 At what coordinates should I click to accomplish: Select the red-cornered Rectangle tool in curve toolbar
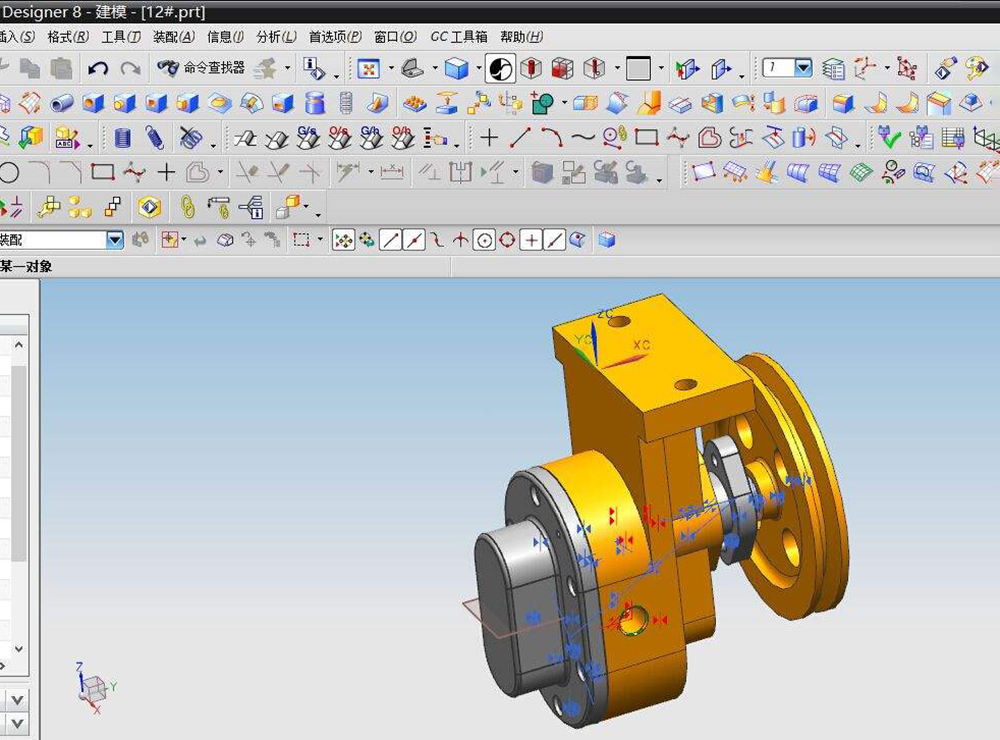click(647, 137)
